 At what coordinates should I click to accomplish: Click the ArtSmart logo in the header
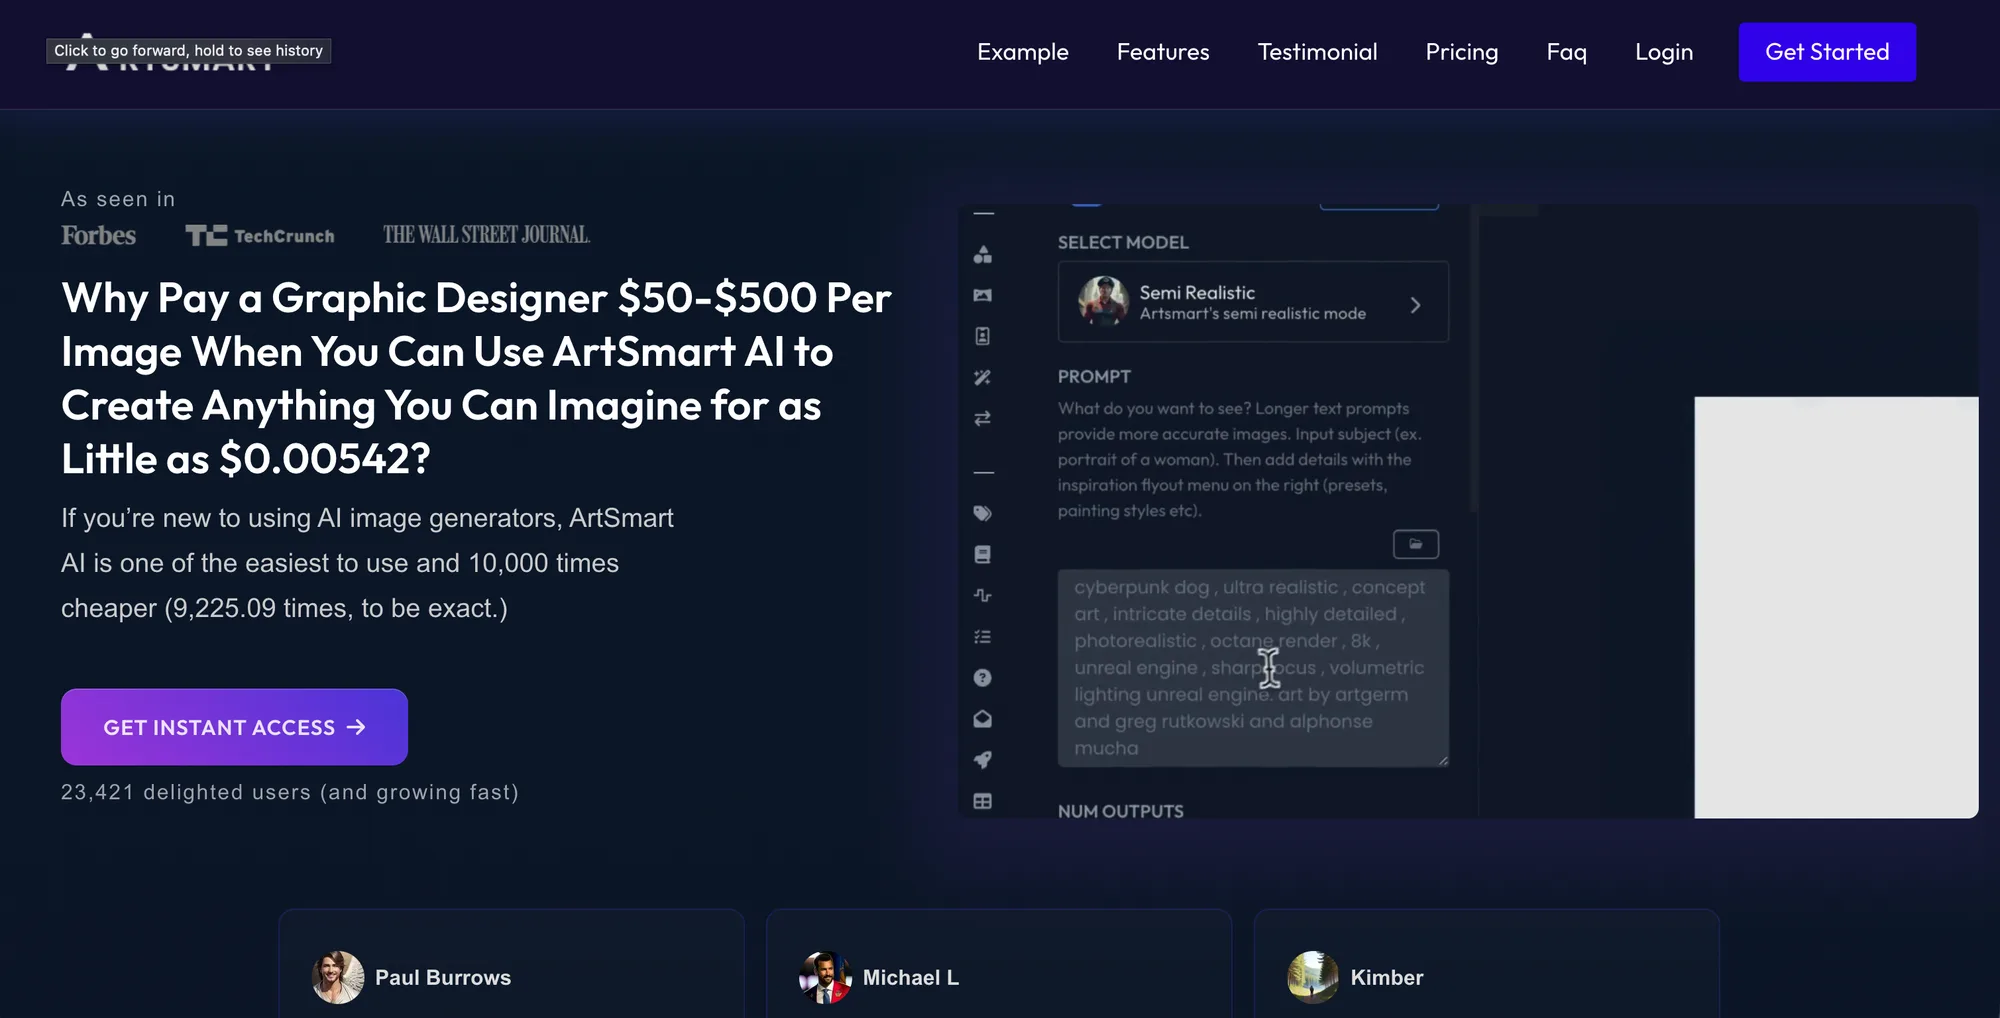[170, 52]
